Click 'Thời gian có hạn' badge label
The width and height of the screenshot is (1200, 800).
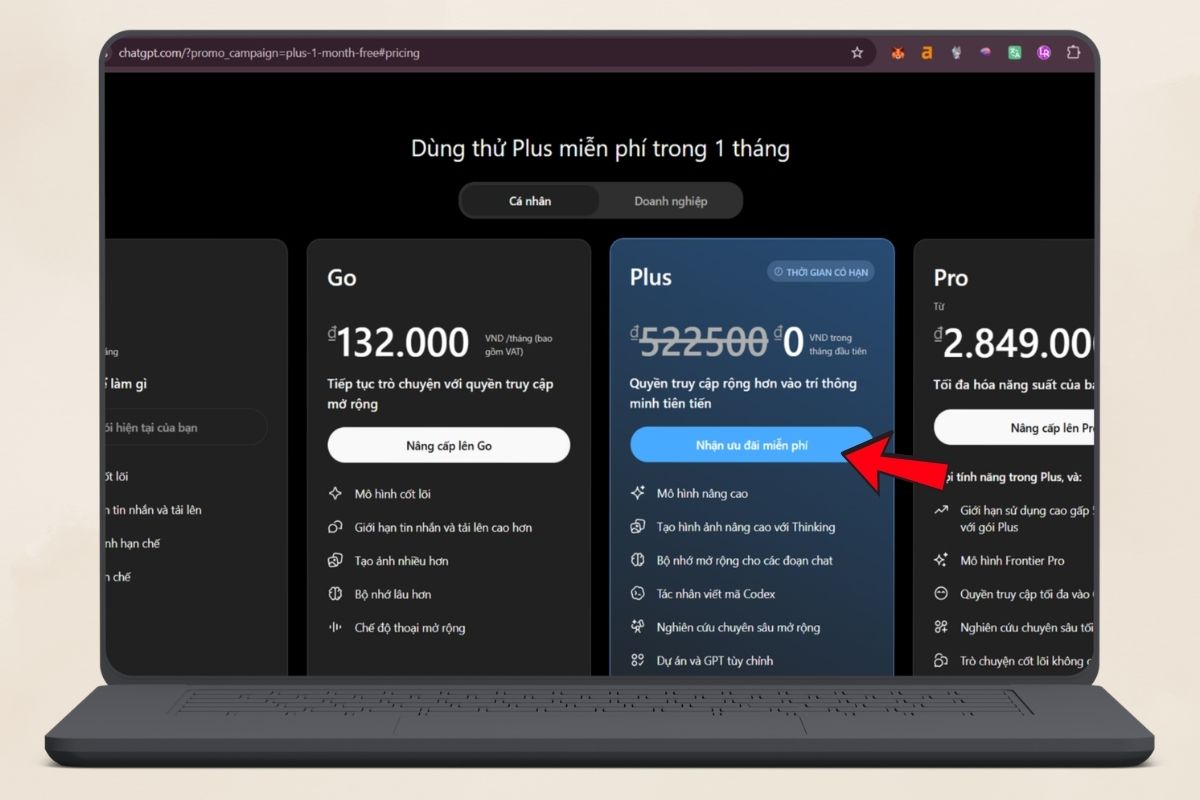827,272
